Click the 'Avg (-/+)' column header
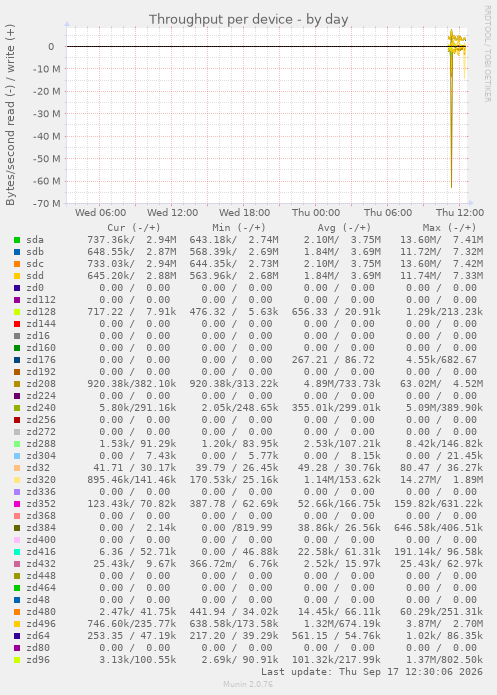 tap(344, 228)
